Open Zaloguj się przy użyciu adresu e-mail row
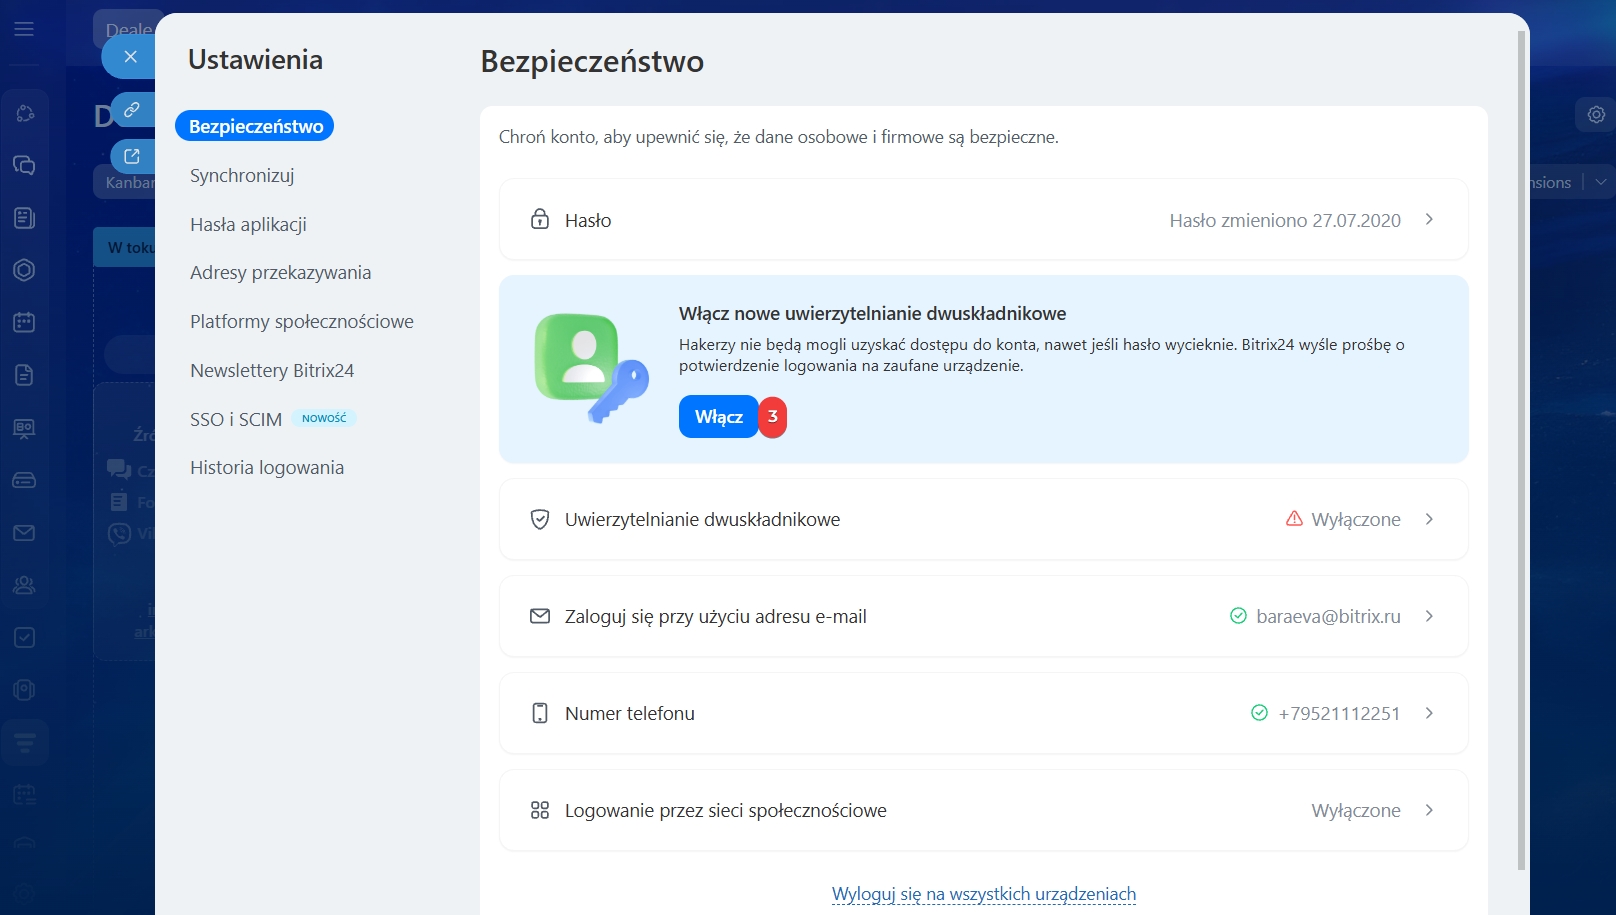 point(983,616)
